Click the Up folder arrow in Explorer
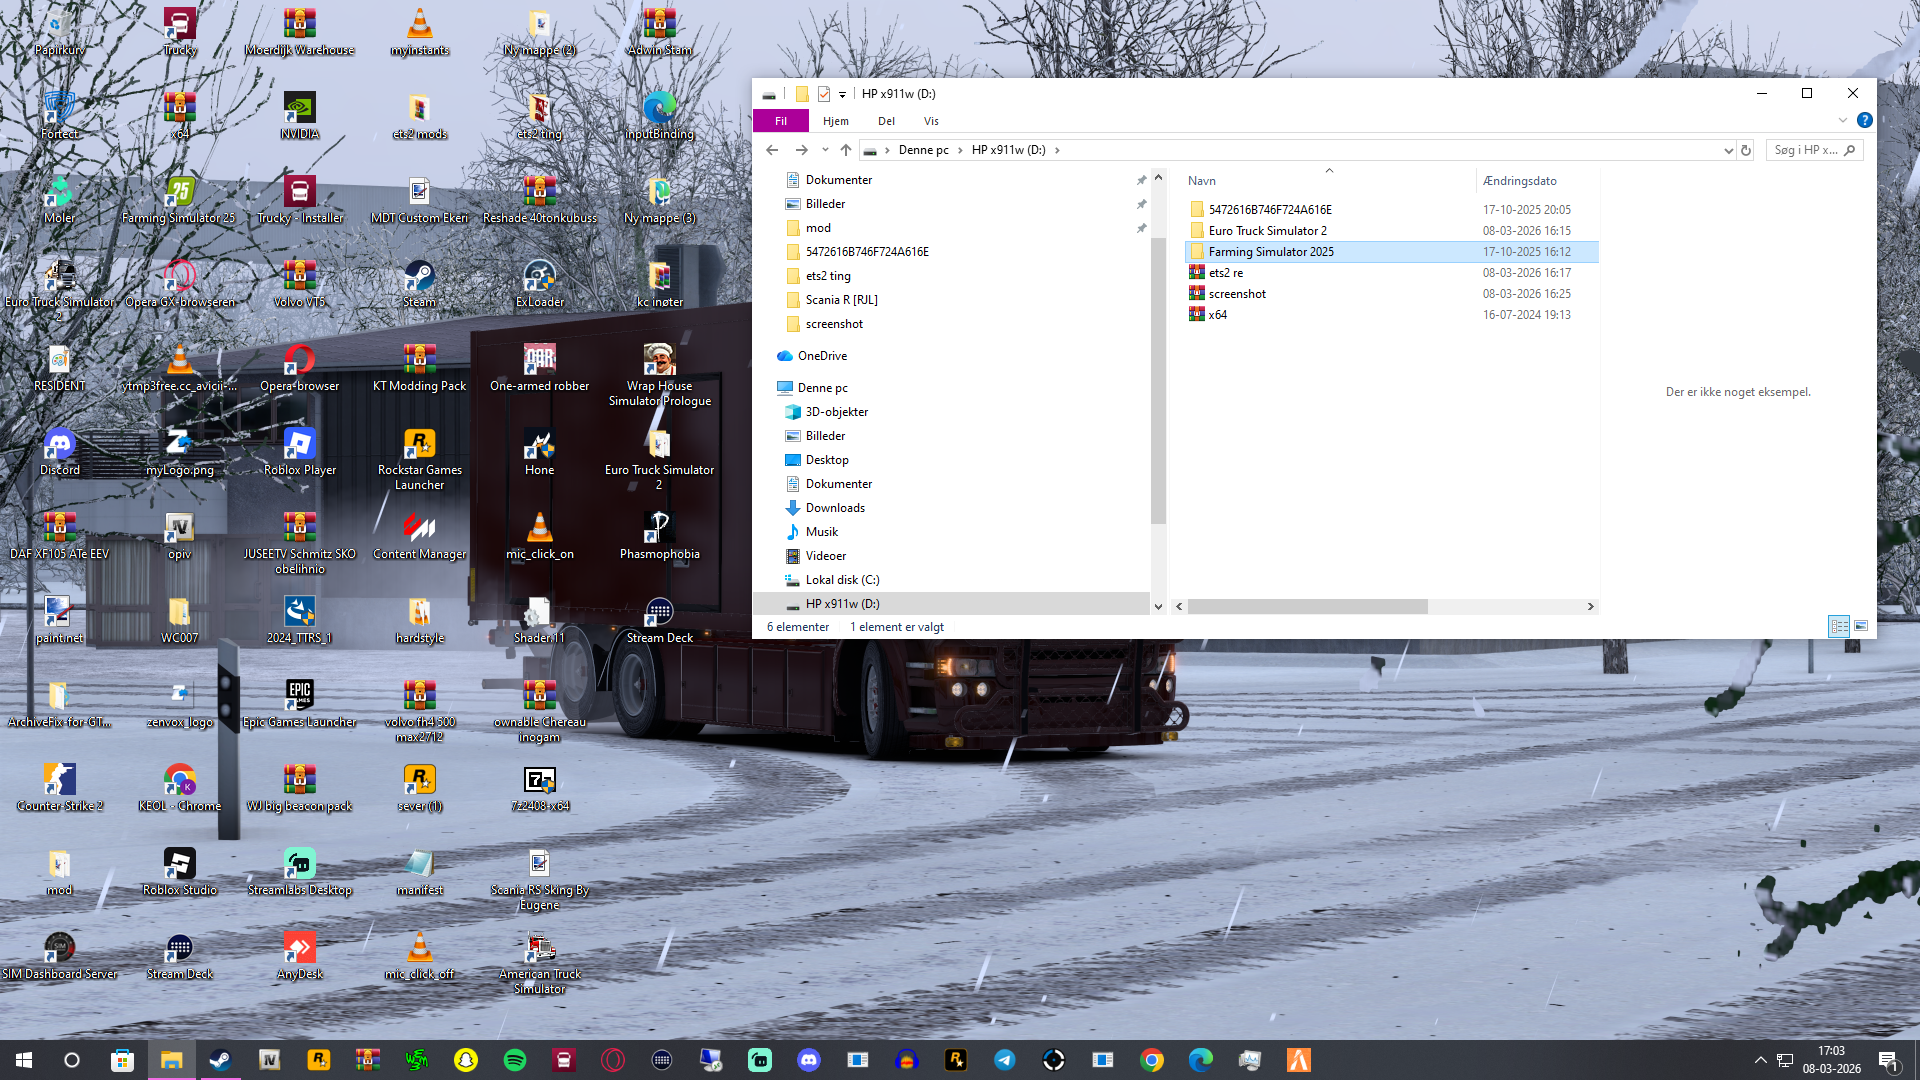The height and width of the screenshot is (1080, 1920). [x=846, y=150]
